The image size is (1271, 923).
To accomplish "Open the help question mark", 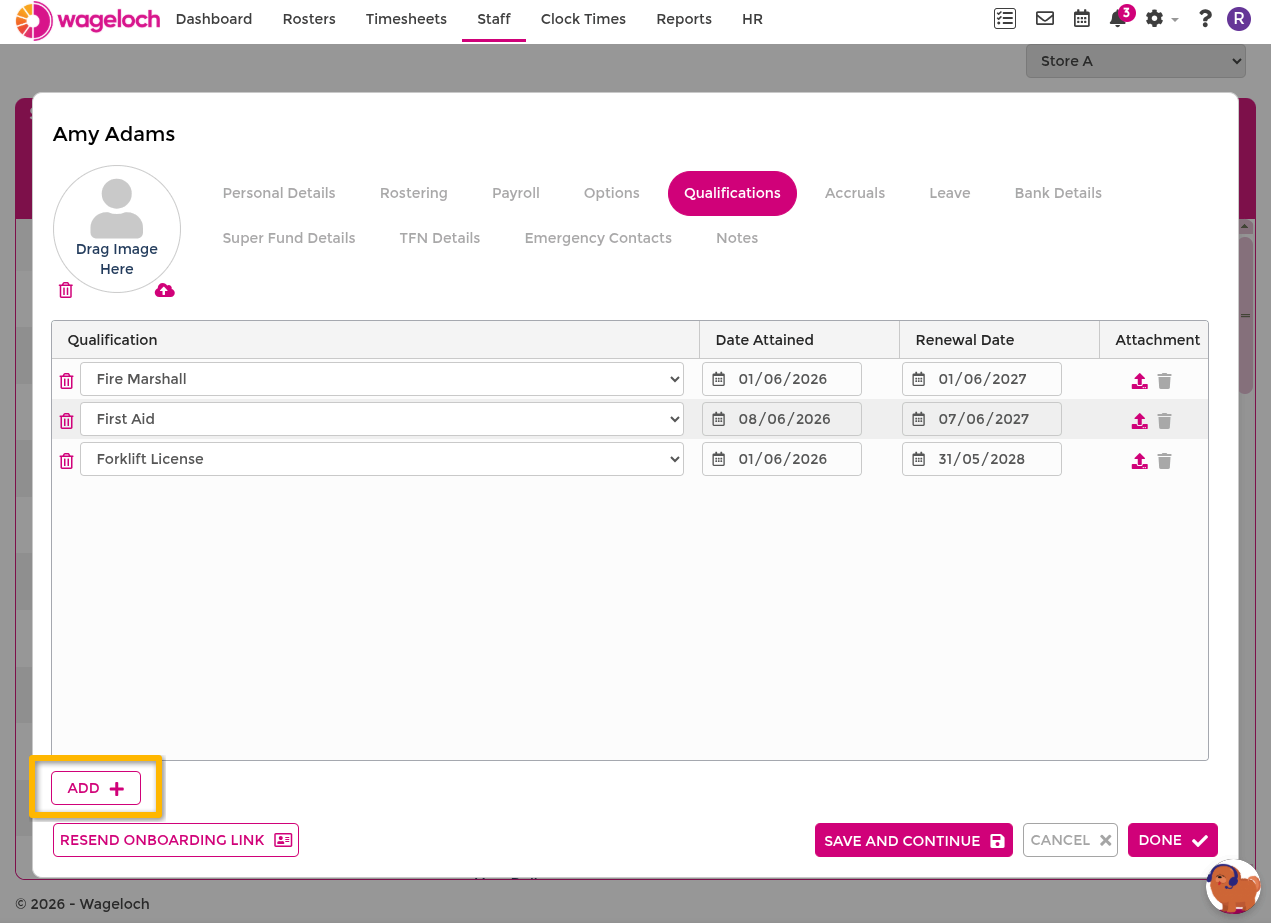I will pos(1205,18).
